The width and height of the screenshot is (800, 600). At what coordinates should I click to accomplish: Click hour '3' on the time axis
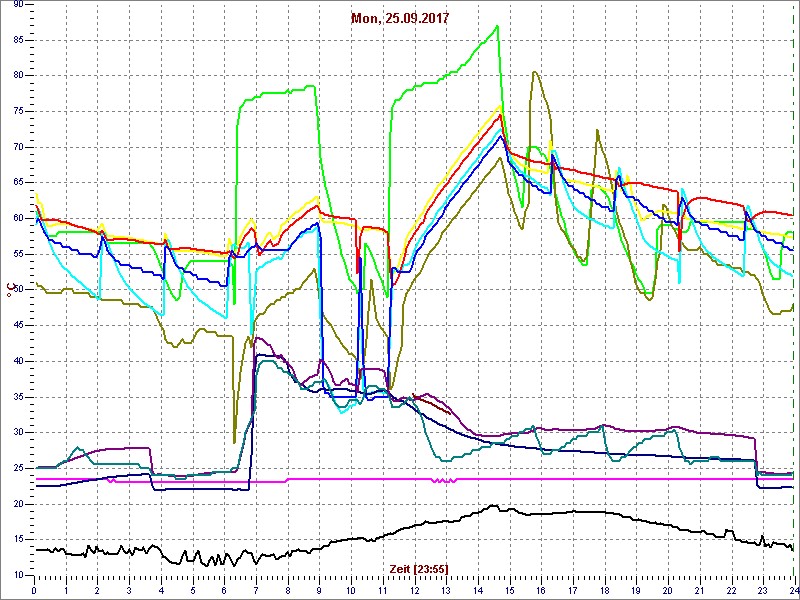pyautogui.click(x=129, y=590)
